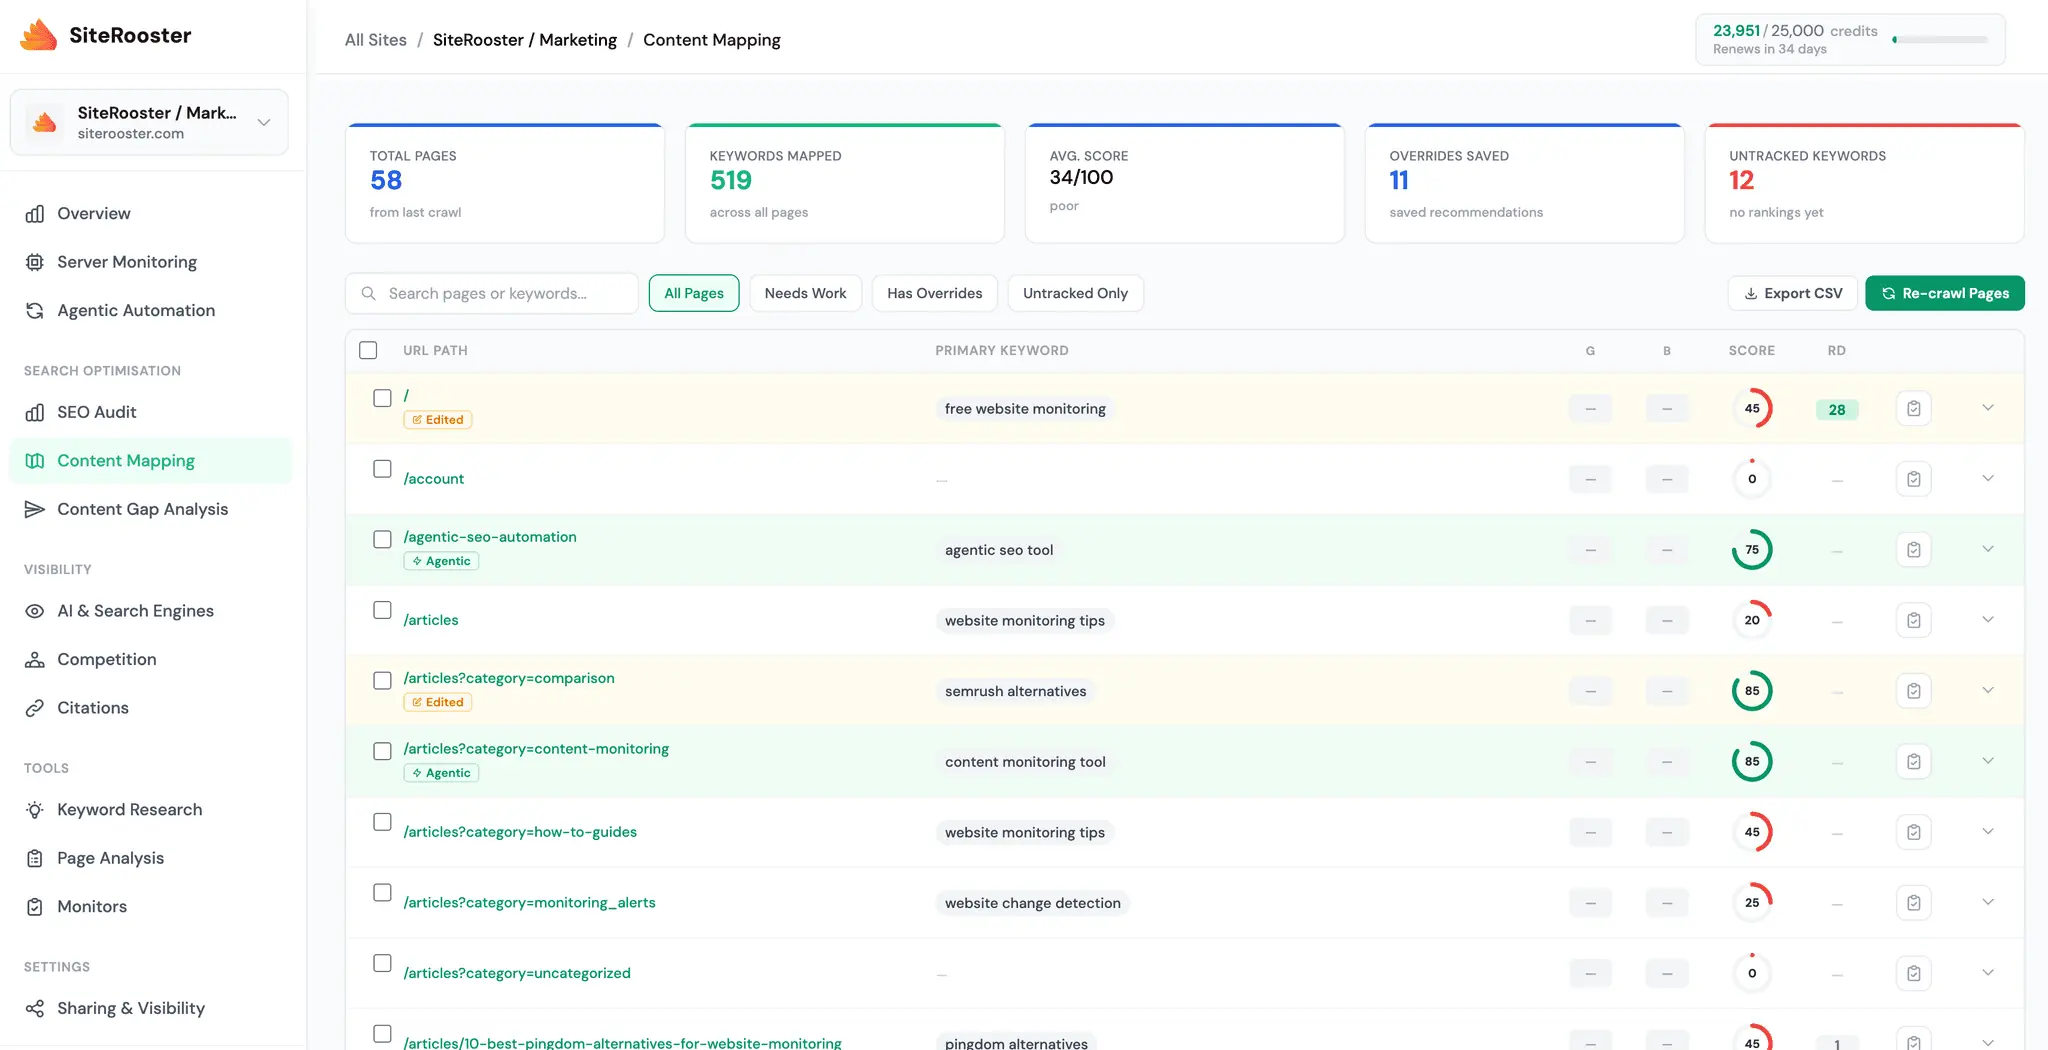2048x1050 pixels.
Task: Expand the / row details chevron
Action: click(x=1988, y=408)
